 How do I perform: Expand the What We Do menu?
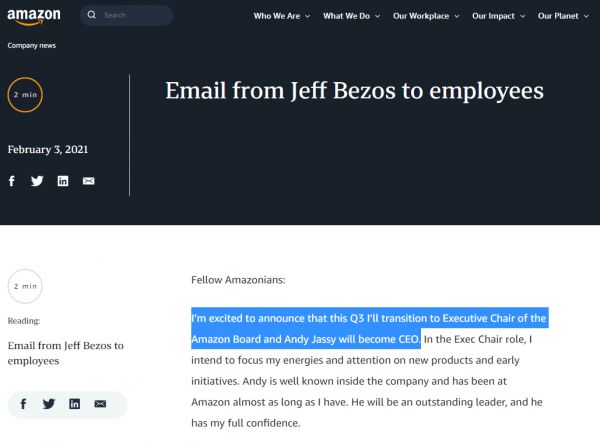coord(351,16)
